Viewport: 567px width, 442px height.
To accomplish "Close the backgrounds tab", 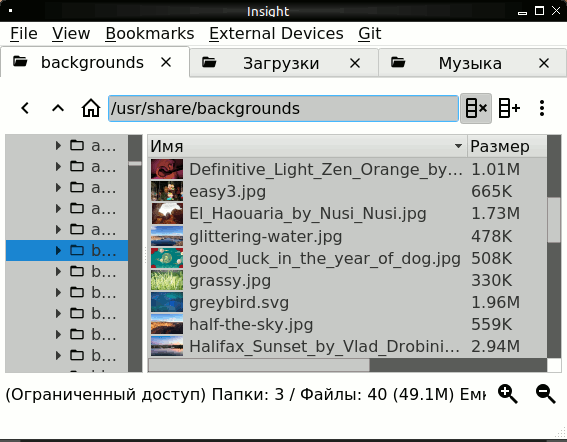I will tap(166, 63).
